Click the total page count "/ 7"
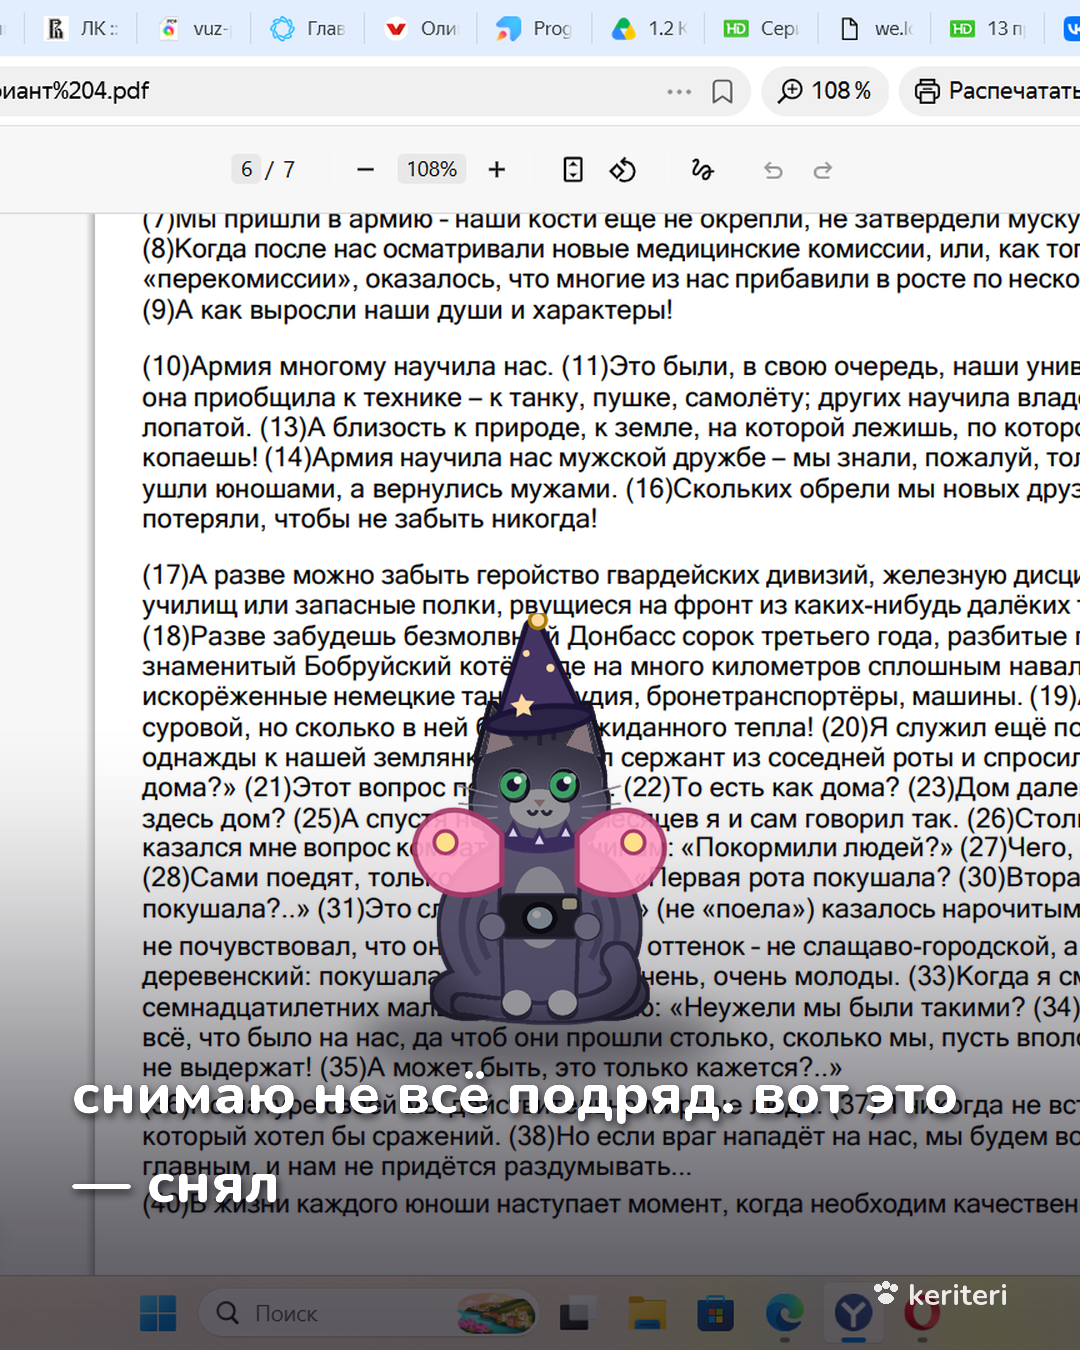 pos(280,170)
